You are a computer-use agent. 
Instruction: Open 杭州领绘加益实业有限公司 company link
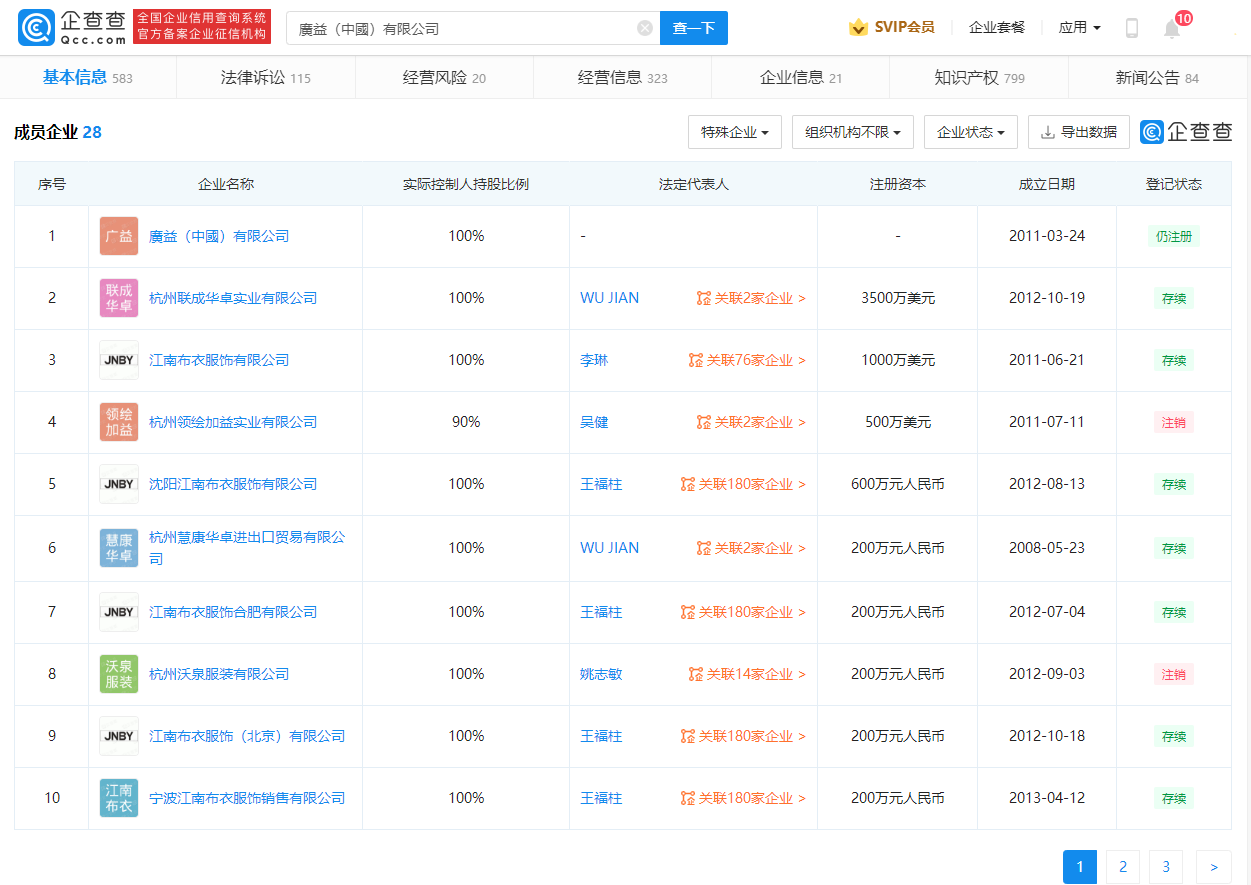click(x=233, y=422)
